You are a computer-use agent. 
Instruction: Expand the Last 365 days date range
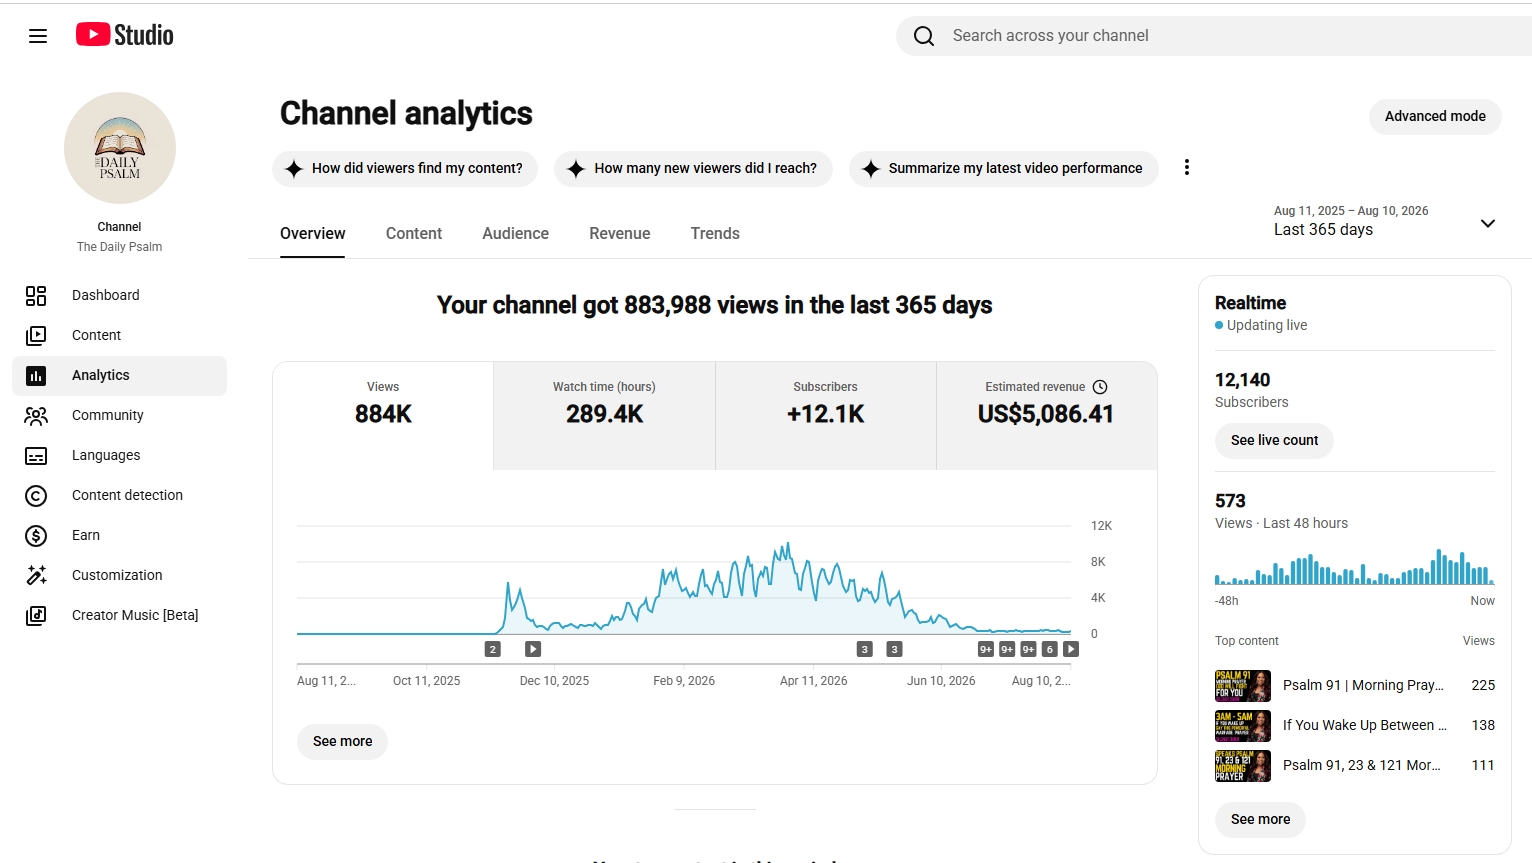(1384, 221)
